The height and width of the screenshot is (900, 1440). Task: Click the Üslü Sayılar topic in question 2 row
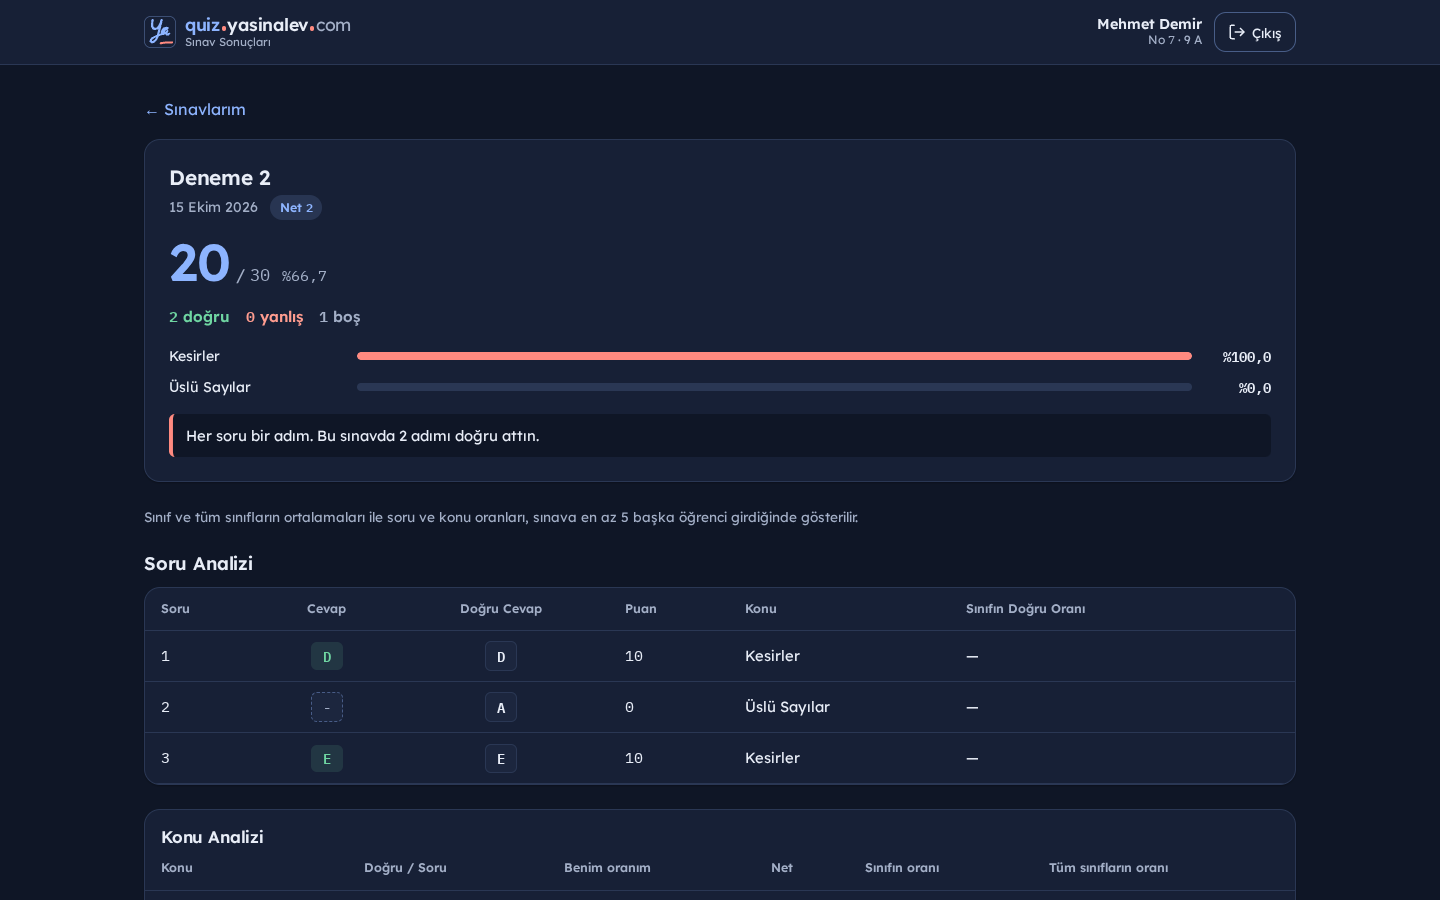tap(787, 707)
